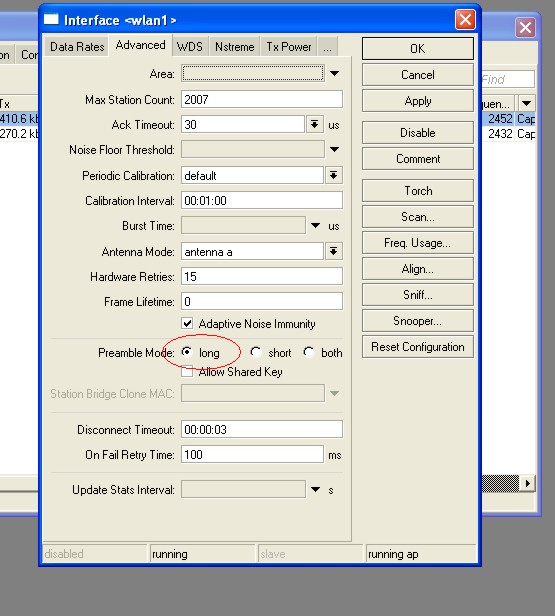Viewport: 555px width, 616px height.
Task: Open the Antenna Mode dropdown
Action: pyautogui.click(x=333, y=251)
